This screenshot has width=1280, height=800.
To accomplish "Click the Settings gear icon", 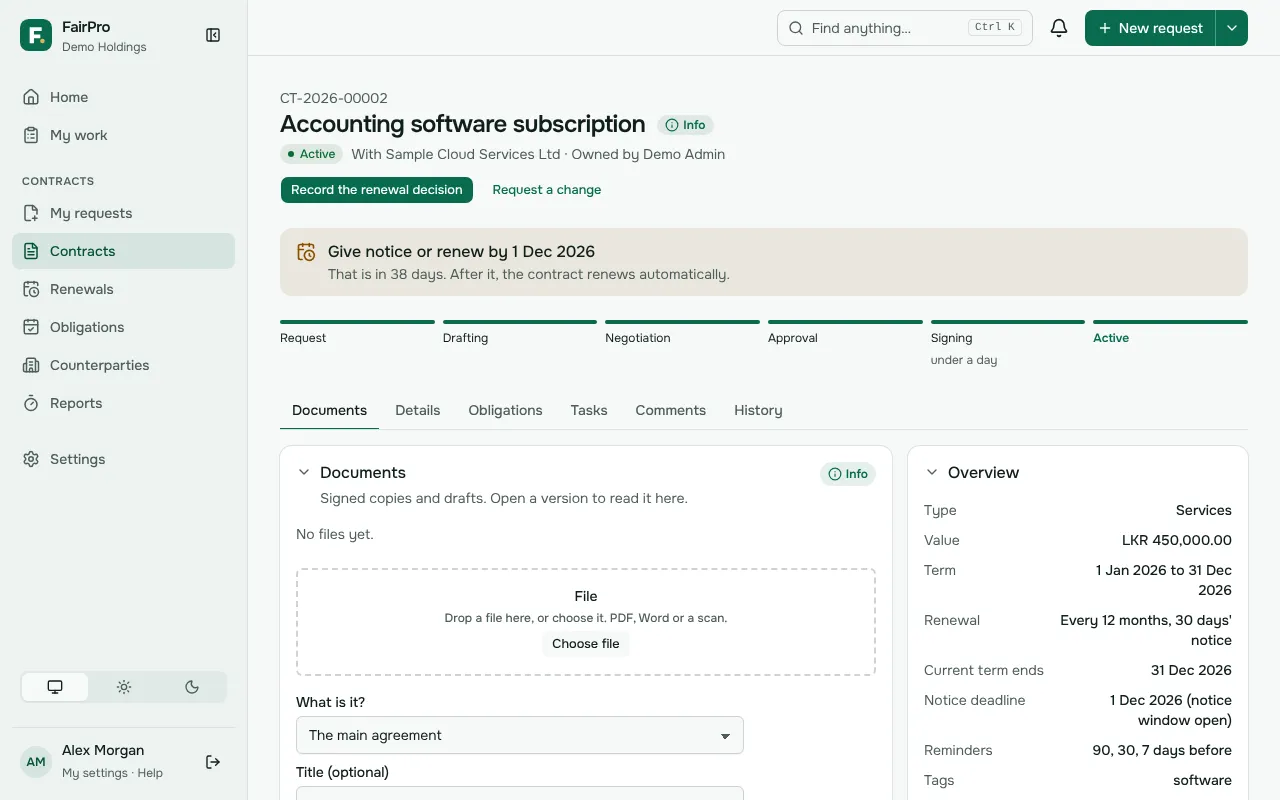I will point(31,459).
